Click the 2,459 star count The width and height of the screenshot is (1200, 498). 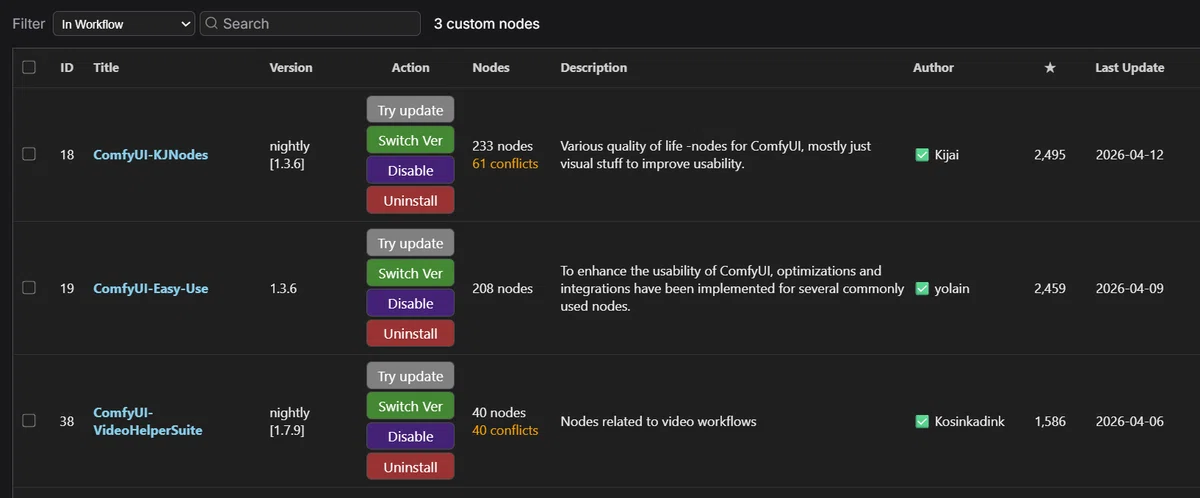point(1050,288)
